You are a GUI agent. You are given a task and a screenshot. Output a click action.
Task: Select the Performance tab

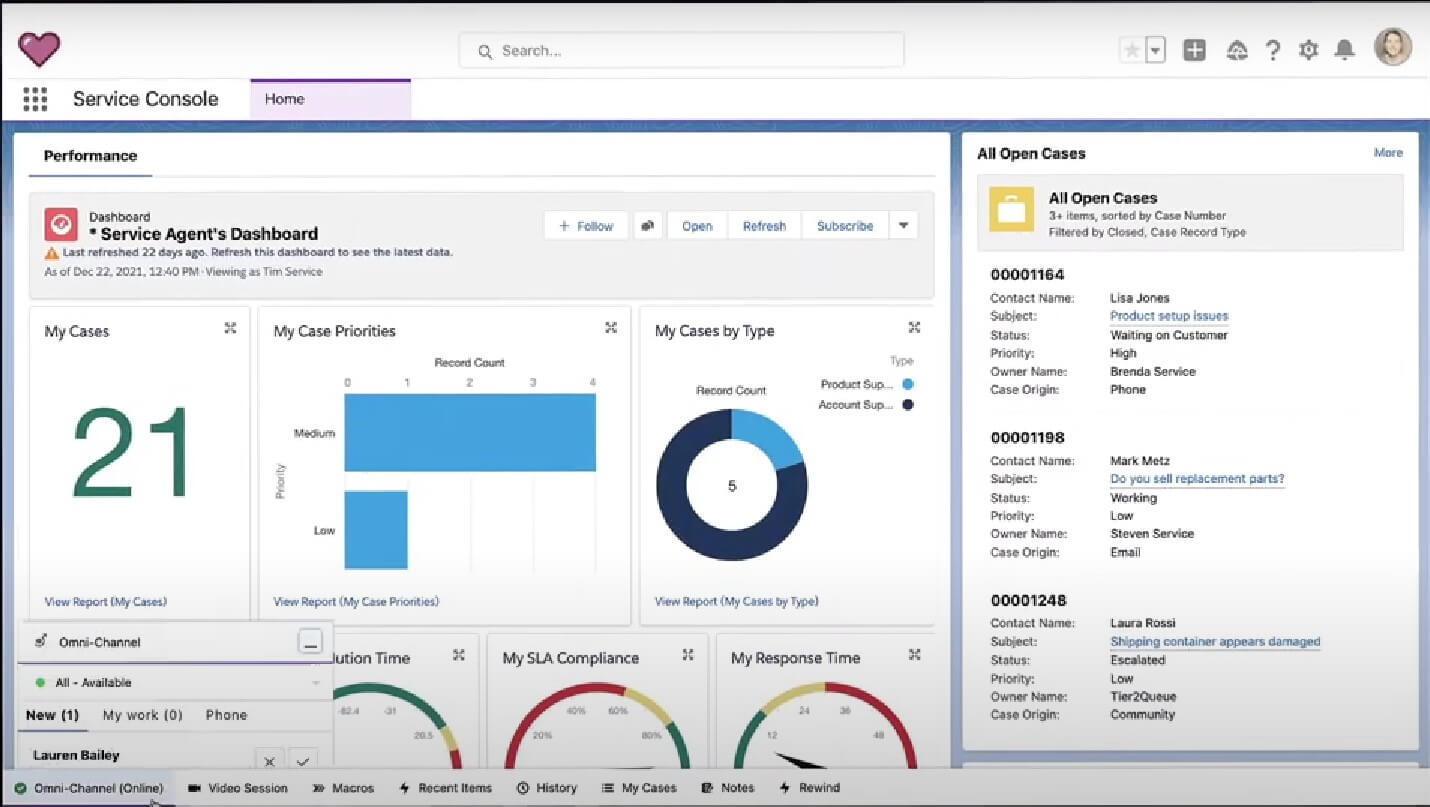click(90, 156)
